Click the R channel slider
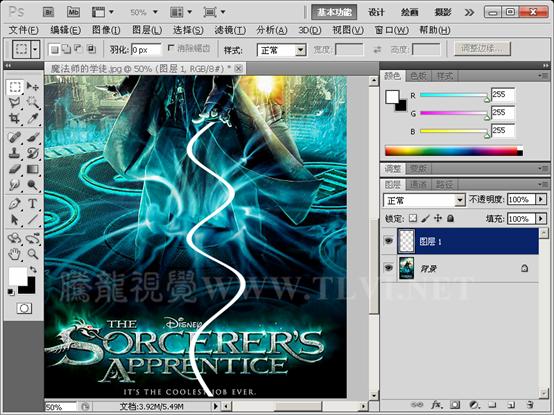The height and width of the screenshot is (415, 554). pyautogui.click(x=453, y=95)
